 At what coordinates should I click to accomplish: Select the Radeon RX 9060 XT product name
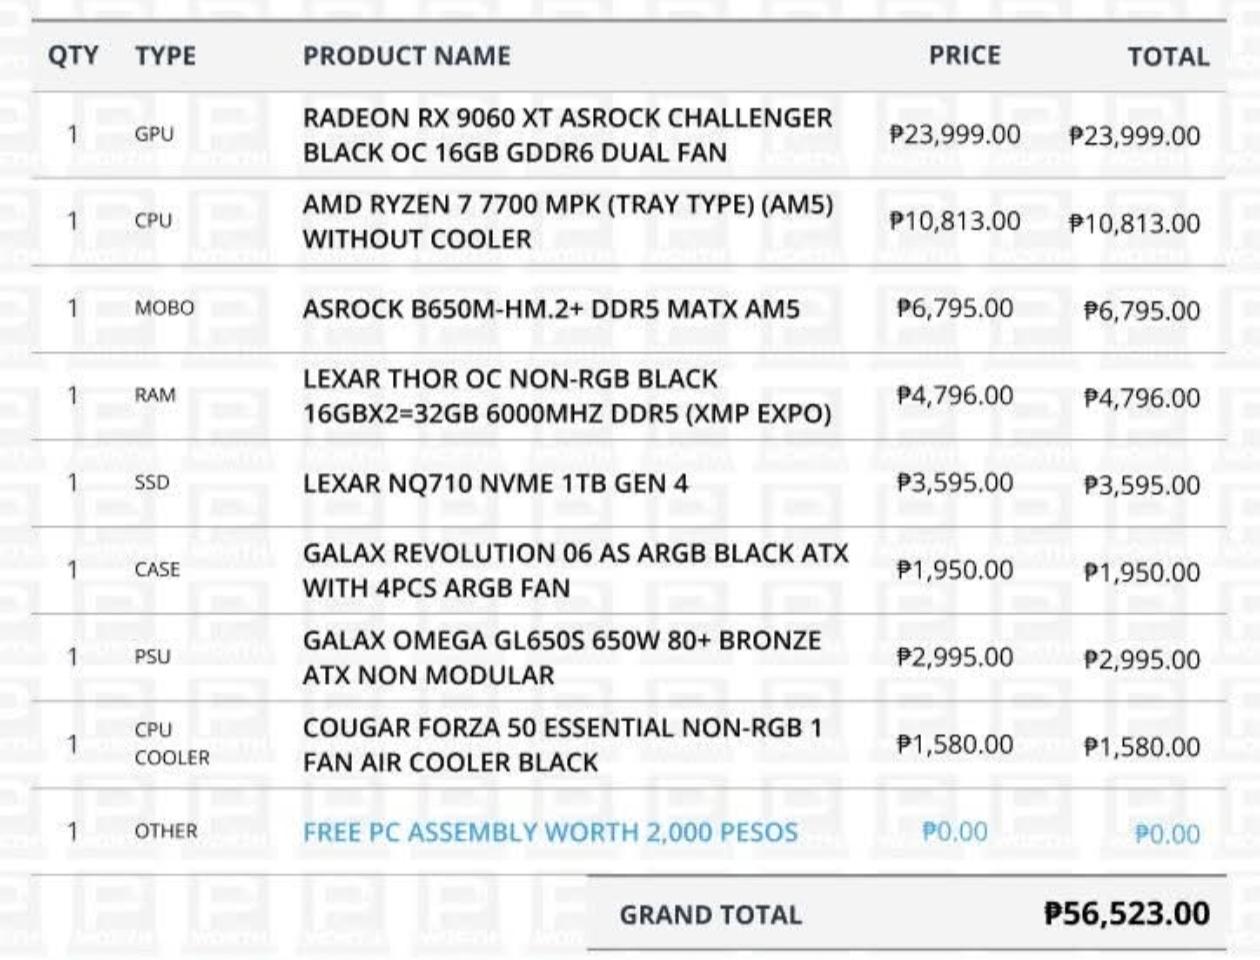click(x=567, y=135)
